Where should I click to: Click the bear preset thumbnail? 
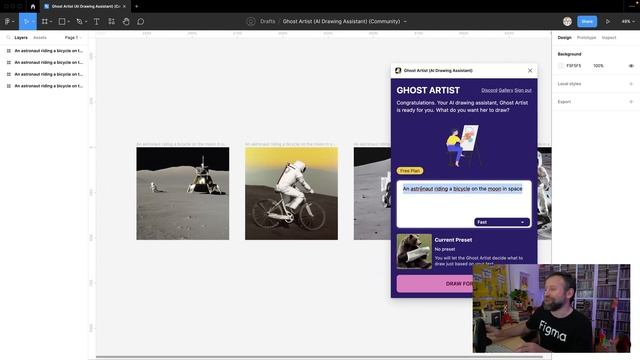pyautogui.click(x=414, y=251)
